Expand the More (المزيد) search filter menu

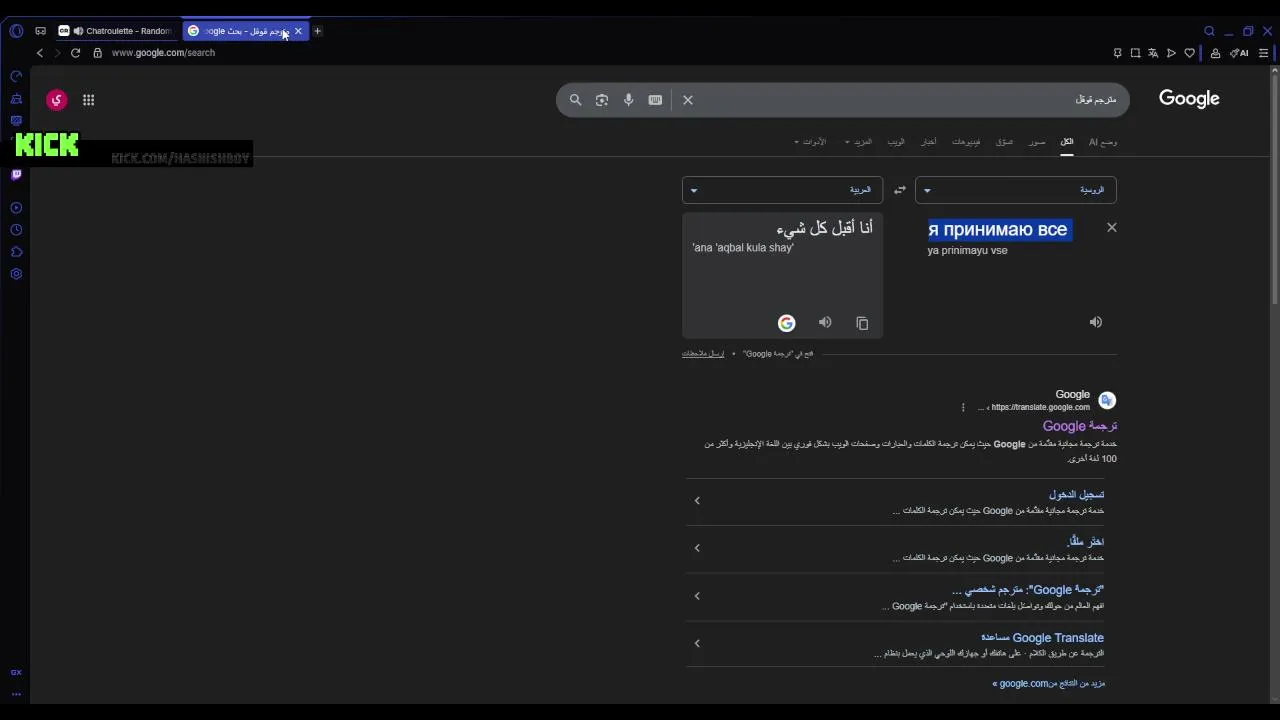pos(858,142)
